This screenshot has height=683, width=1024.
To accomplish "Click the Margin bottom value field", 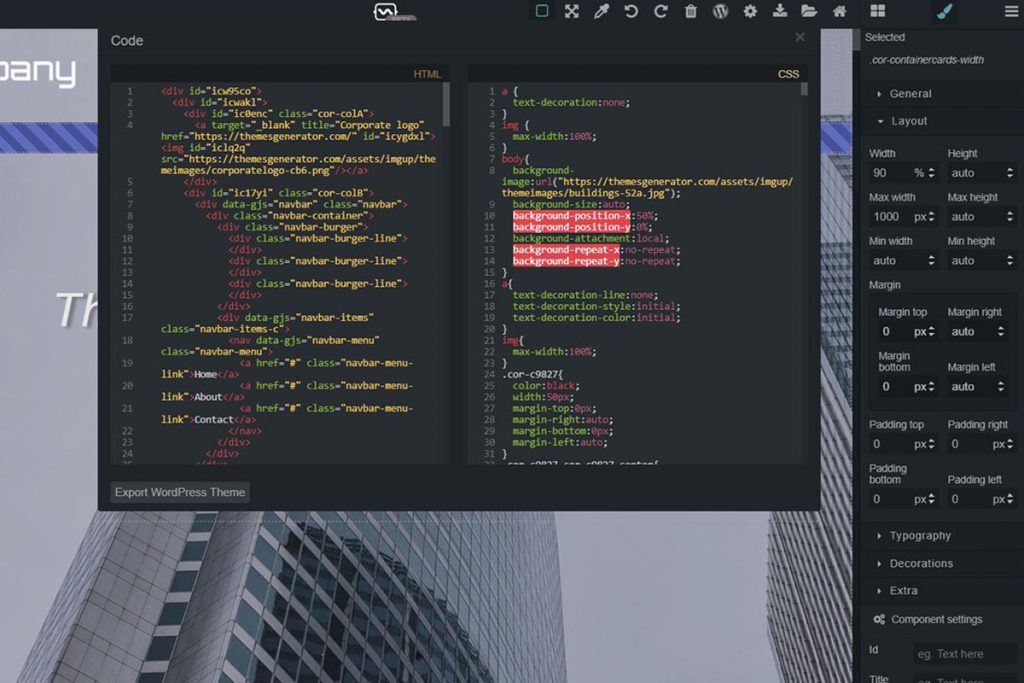I will (x=894, y=387).
